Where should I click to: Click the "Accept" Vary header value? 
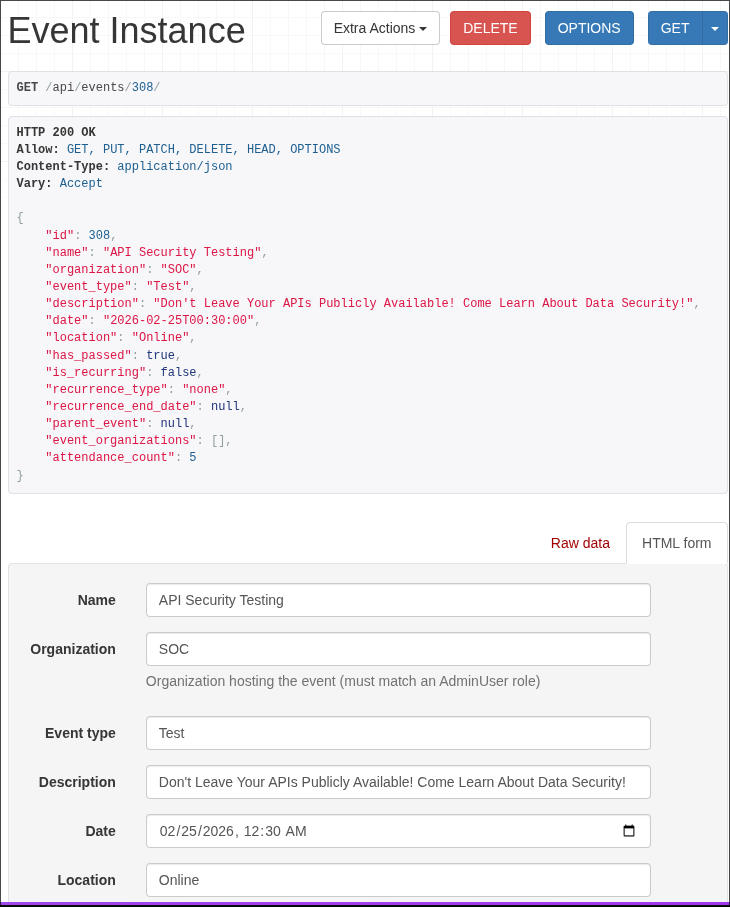pyautogui.click(x=81, y=183)
